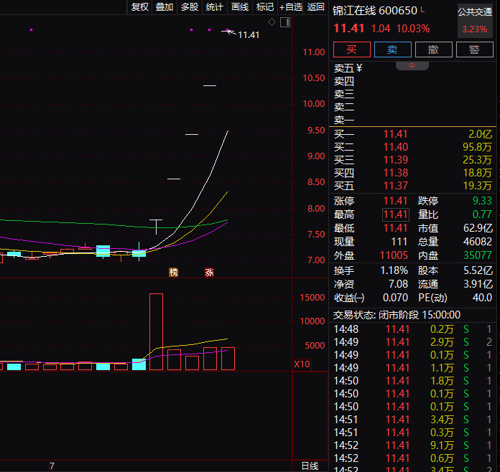This screenshot has width=500, height=472.
Task: Toggle the side panel layout icon
Action: pyautogui.click(x=285, y=22)
